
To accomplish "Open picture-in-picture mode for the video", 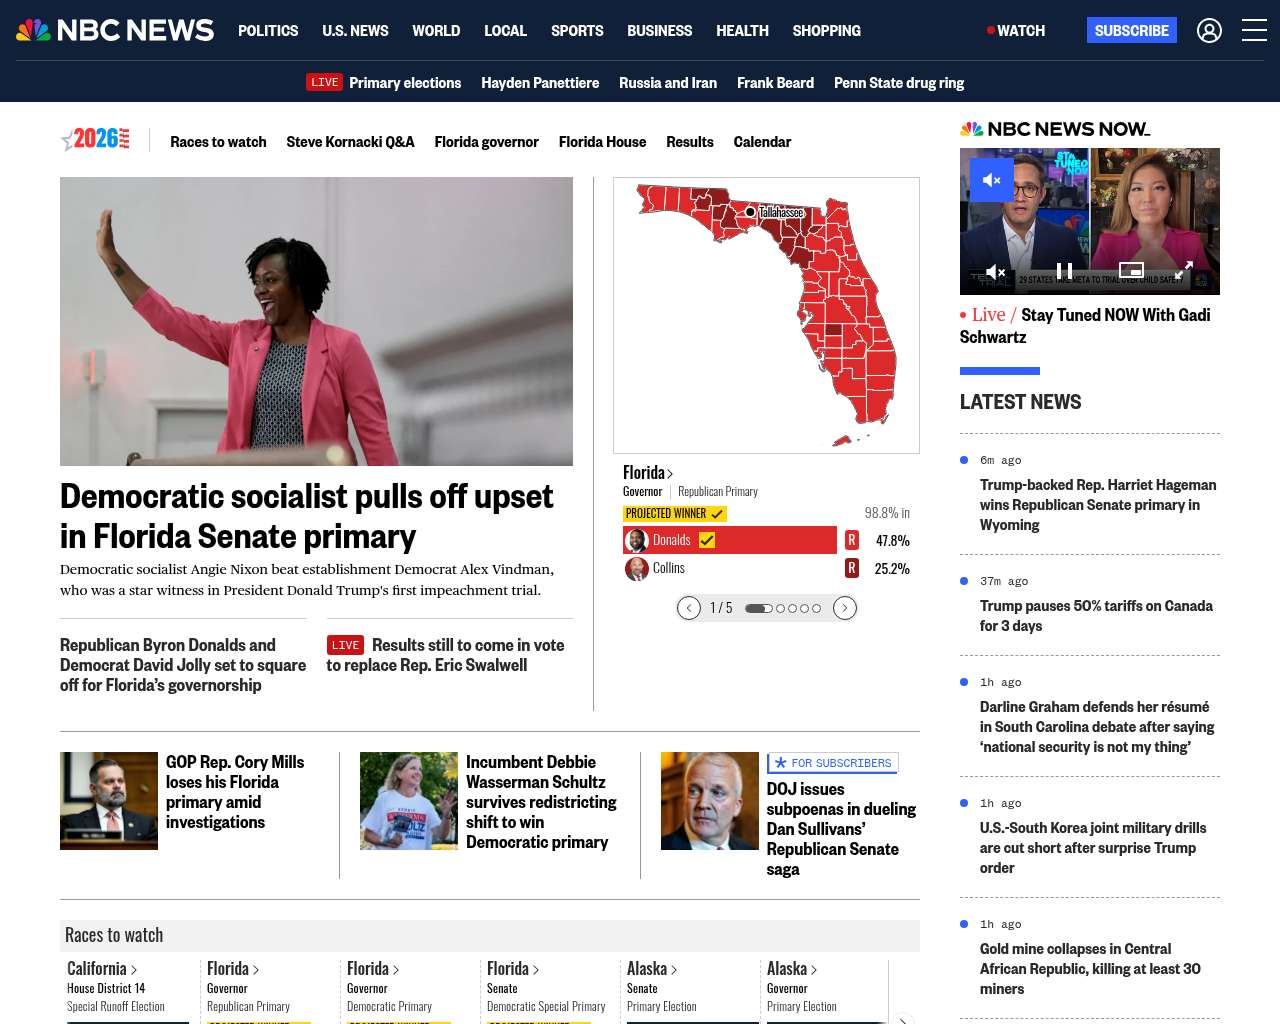I will (1131, 270).
